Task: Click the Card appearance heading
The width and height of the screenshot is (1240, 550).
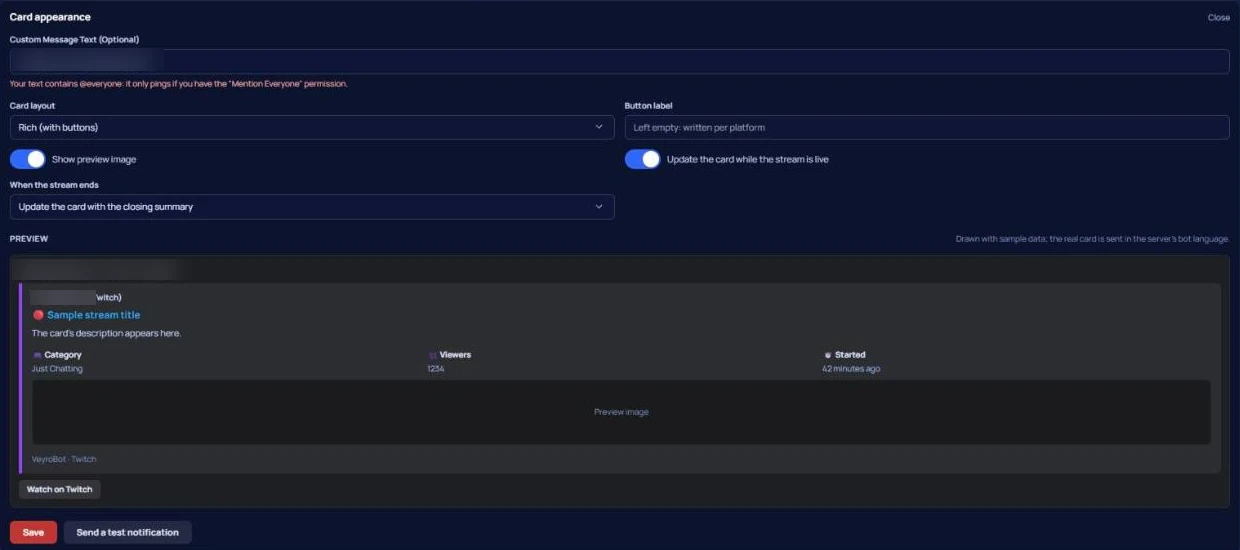Action: coord(50,17)
